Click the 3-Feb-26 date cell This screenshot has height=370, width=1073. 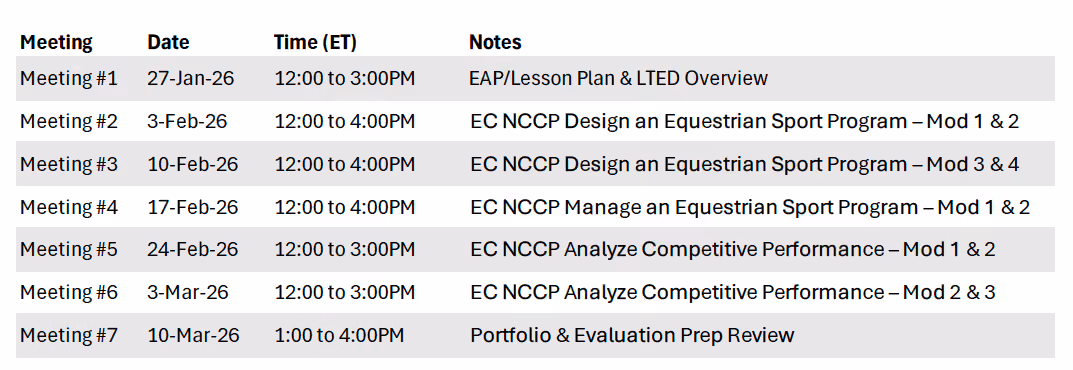tap(188, 122)
